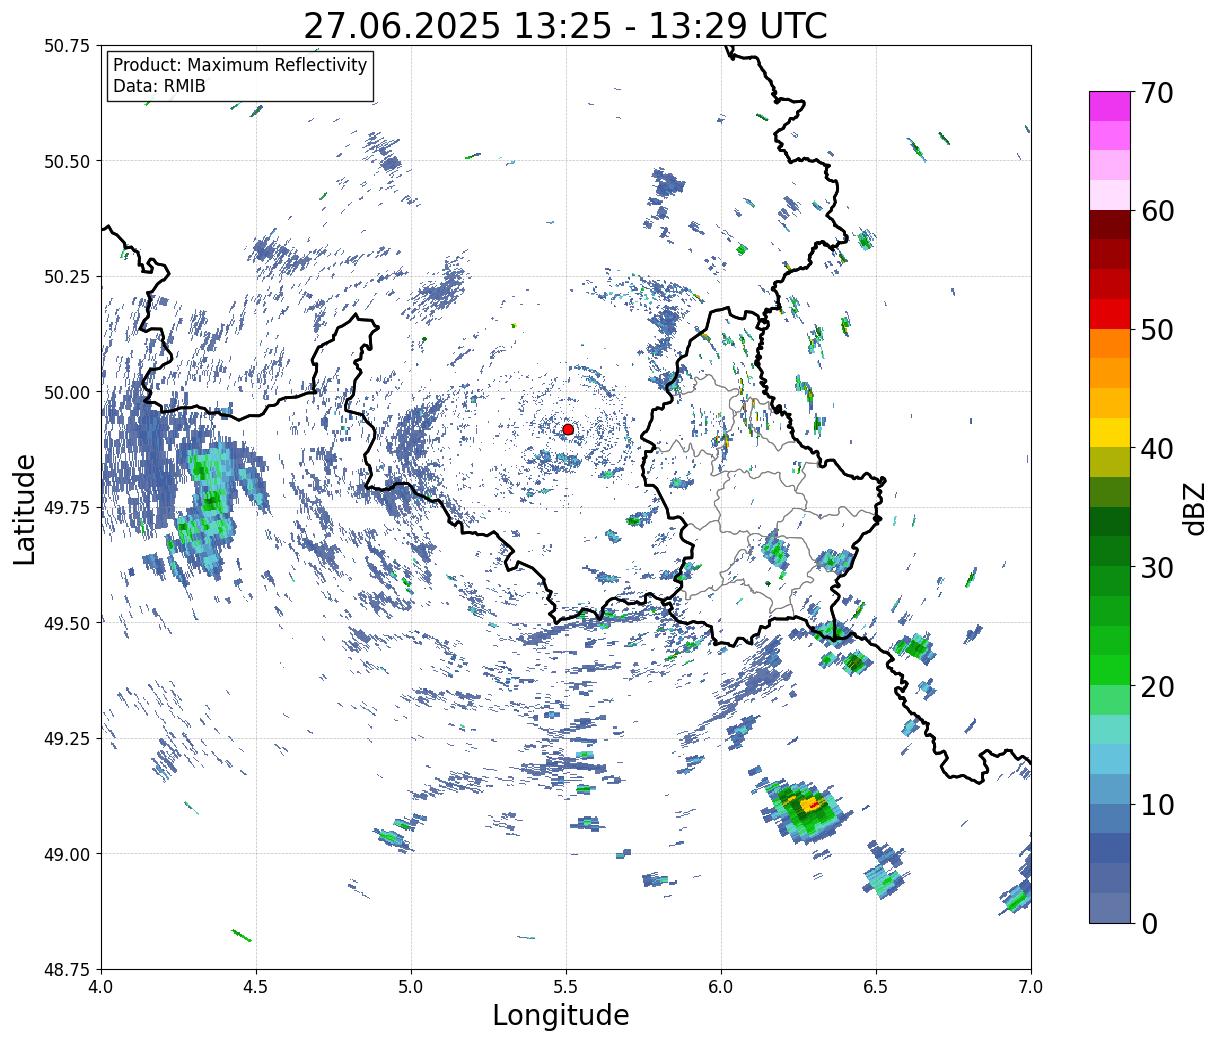Click the colorbar tick label 60
Image resolution: width=1219 pixels, height=1040 pixels.
[x=1156, y=211]
